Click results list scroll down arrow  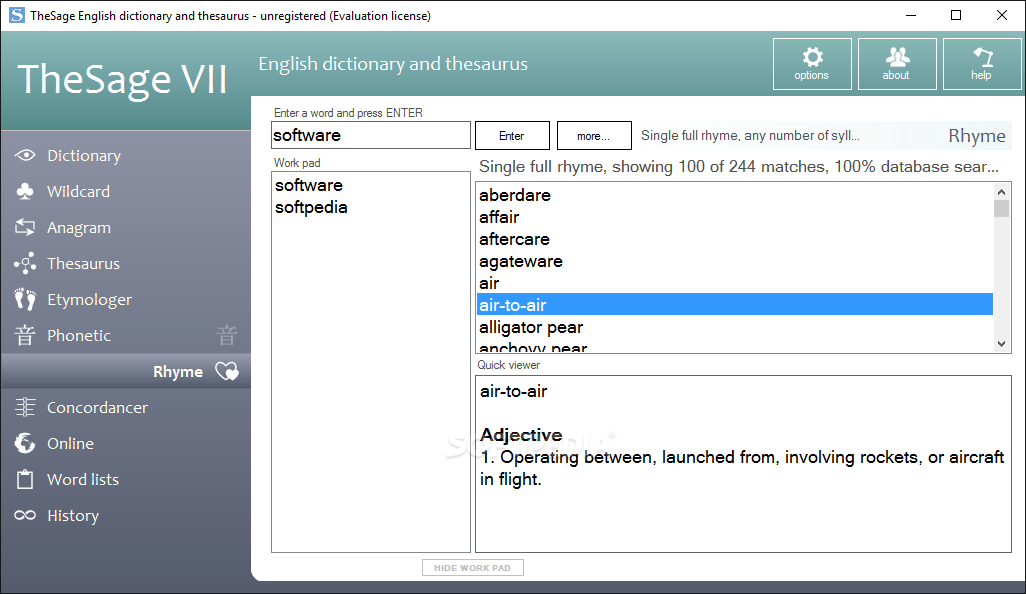click(1001, 343)
